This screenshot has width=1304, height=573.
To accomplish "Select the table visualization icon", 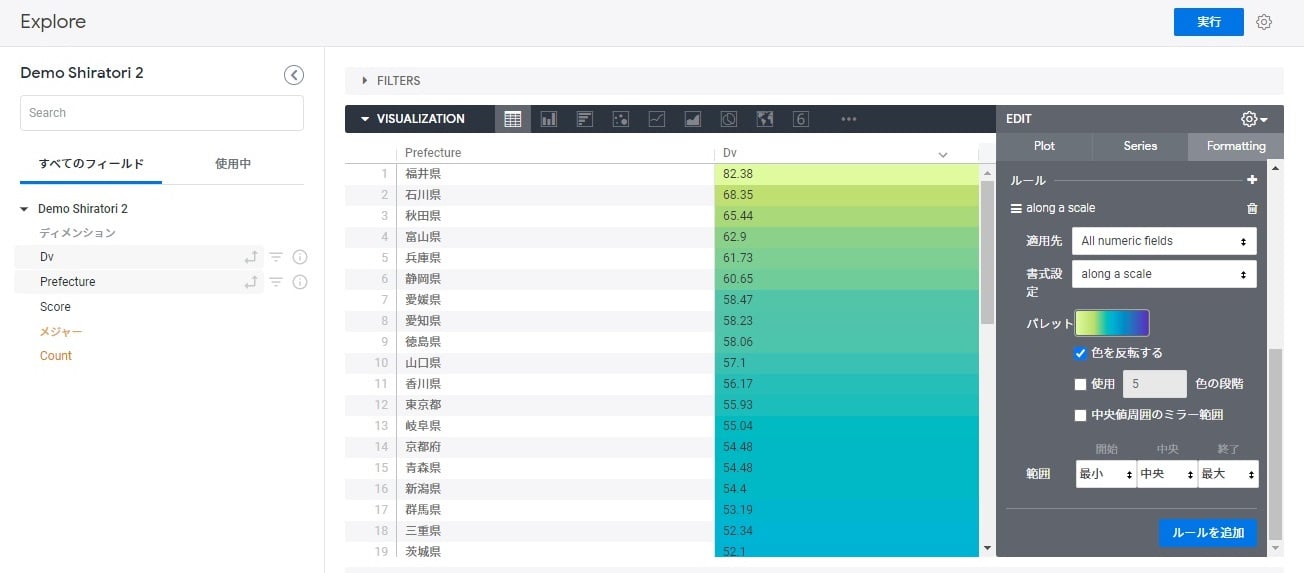I will pos(513,119).
